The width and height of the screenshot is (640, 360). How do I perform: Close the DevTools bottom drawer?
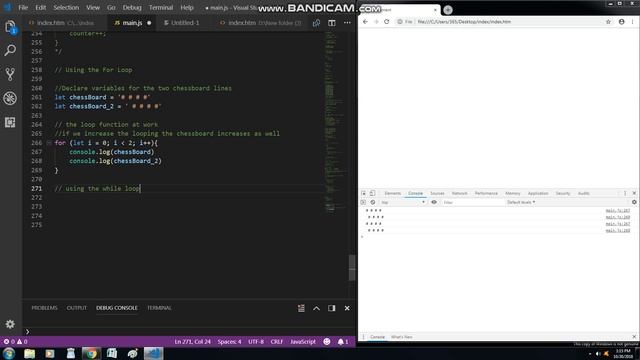634,337
